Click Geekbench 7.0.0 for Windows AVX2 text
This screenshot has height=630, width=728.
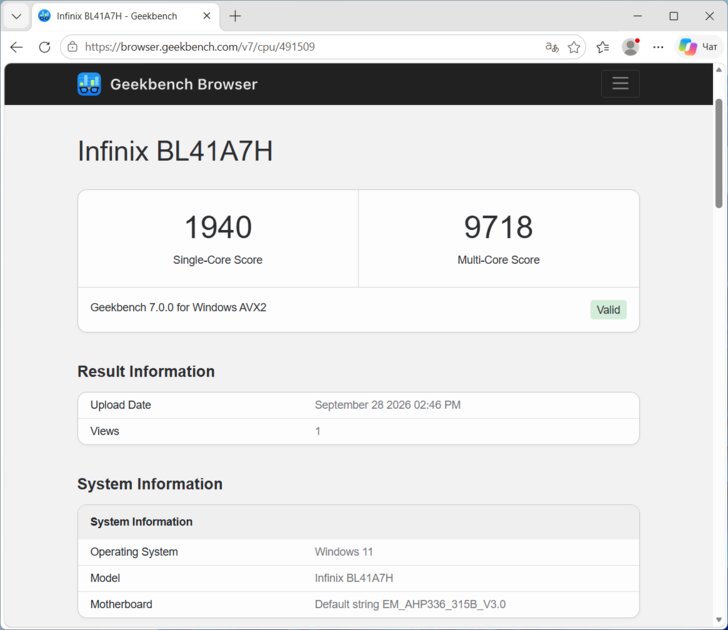tap(178, 307)
